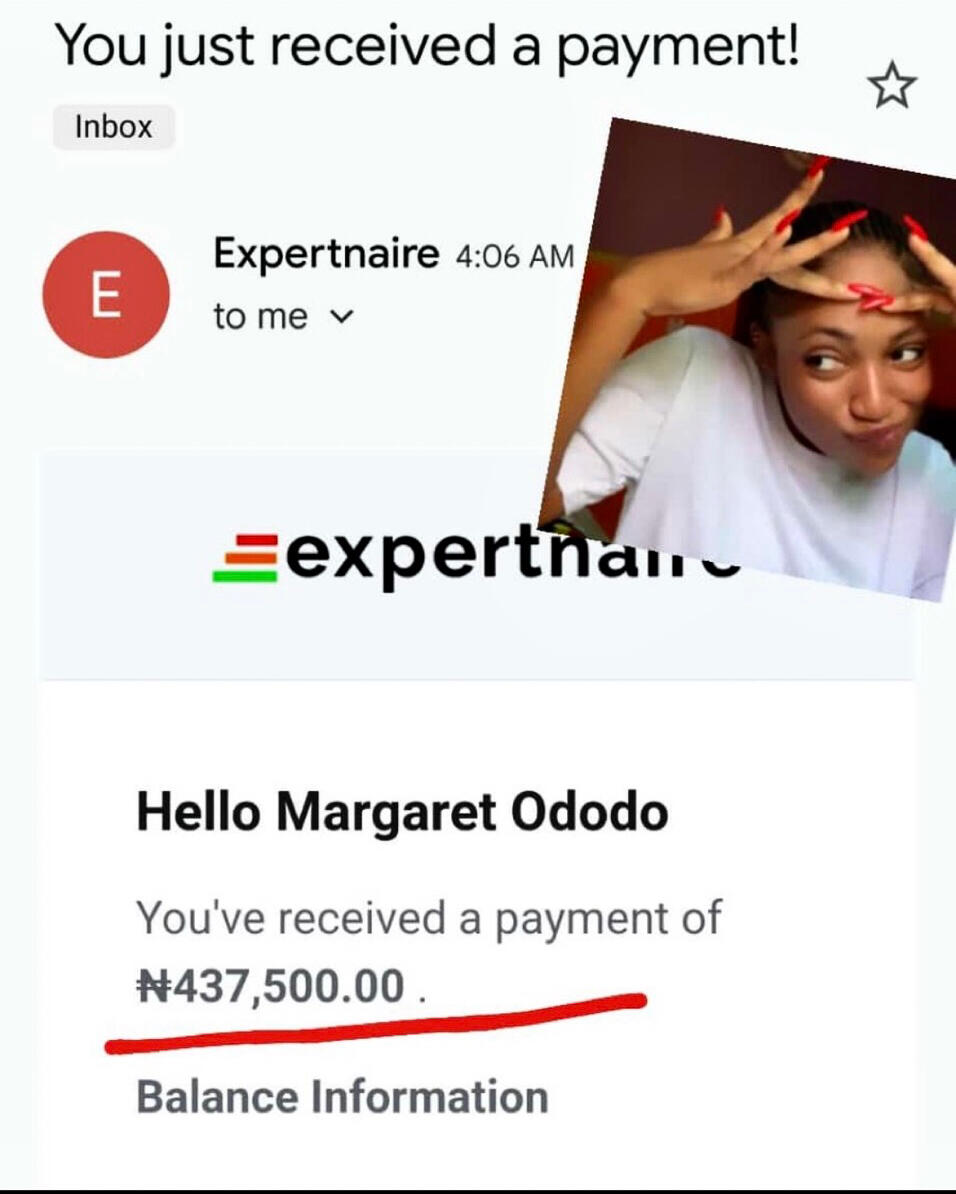The height and width of the screenshot is (1194, 956).
Task: Click the ₦437,500.00 payment amount
Action: coord(270,985)
